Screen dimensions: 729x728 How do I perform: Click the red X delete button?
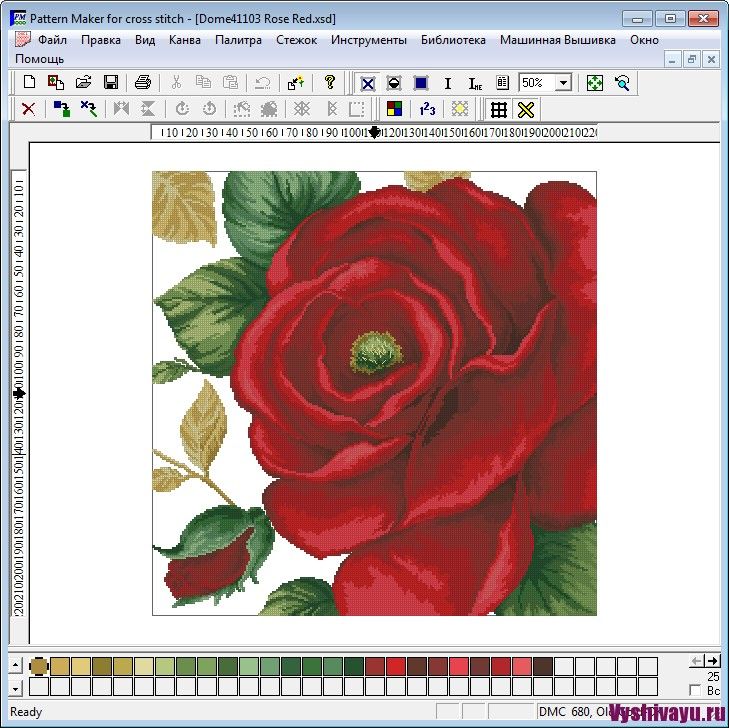click(28, 110)
